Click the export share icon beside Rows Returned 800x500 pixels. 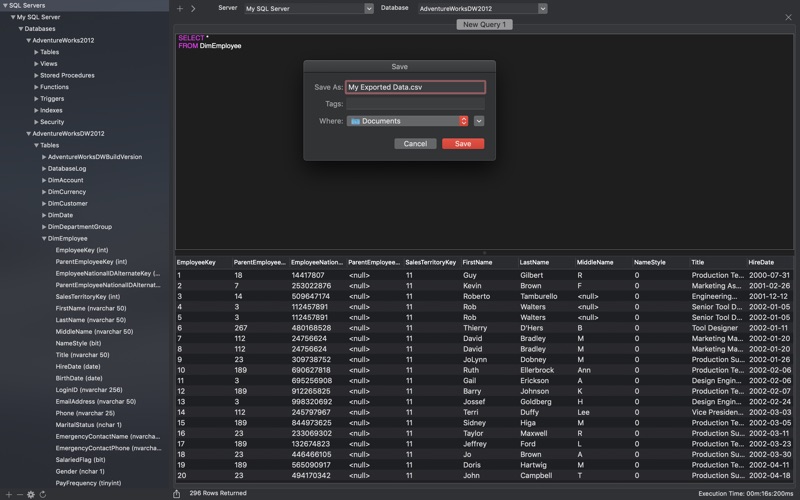[x=178, y=493]
